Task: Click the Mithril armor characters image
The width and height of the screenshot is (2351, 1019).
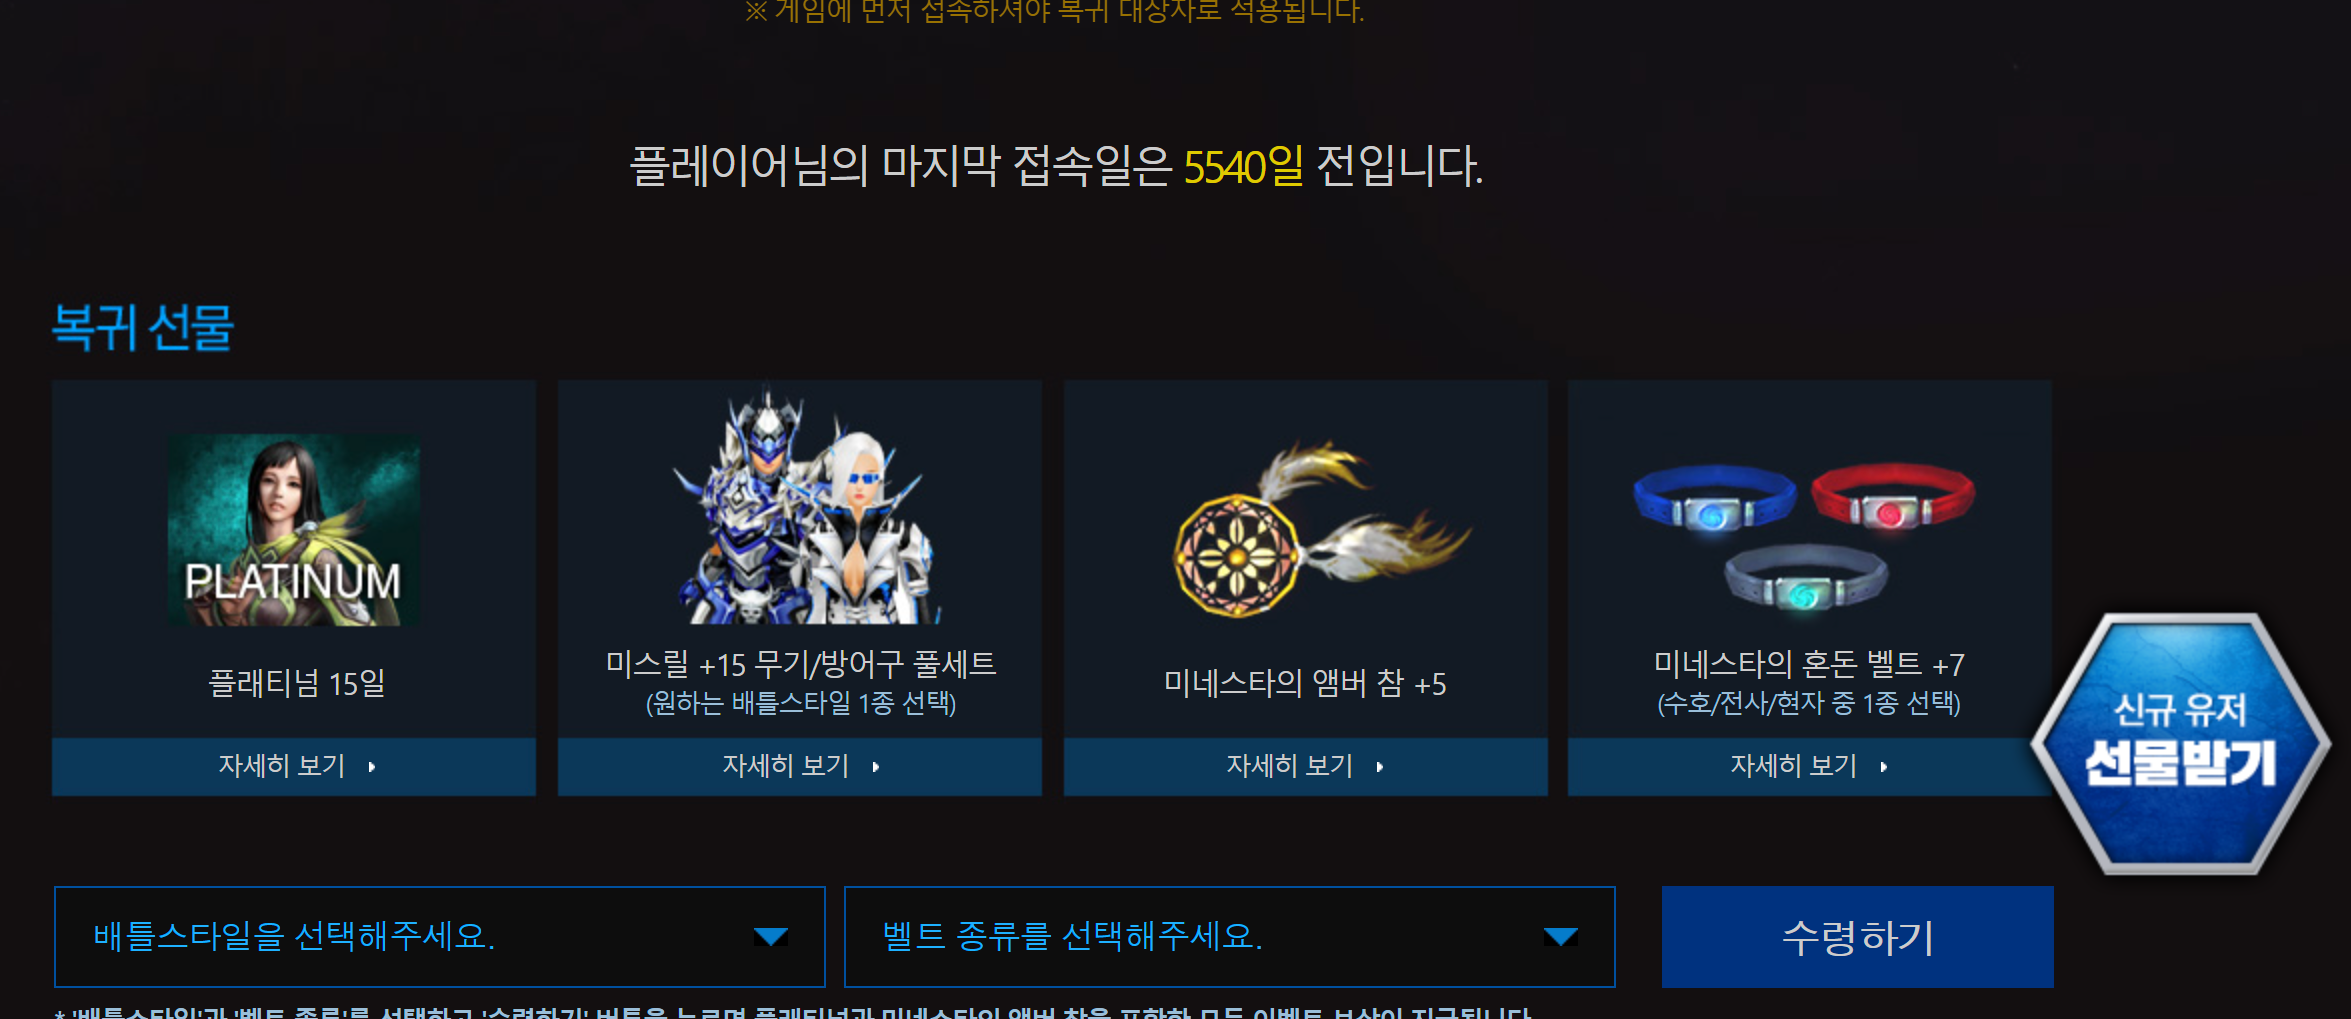Action: coord(802,507)
